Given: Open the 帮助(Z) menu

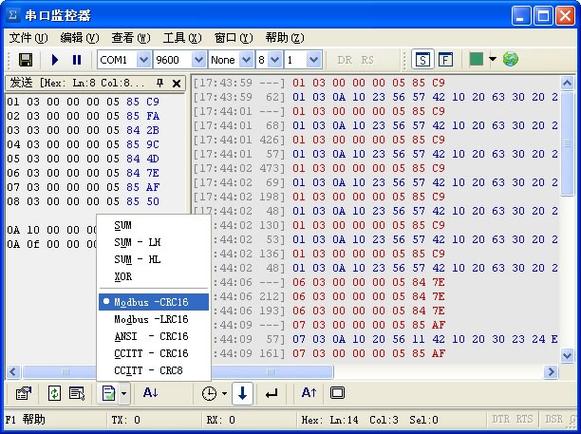Looking at the screenshot, I should click(285, 38).
